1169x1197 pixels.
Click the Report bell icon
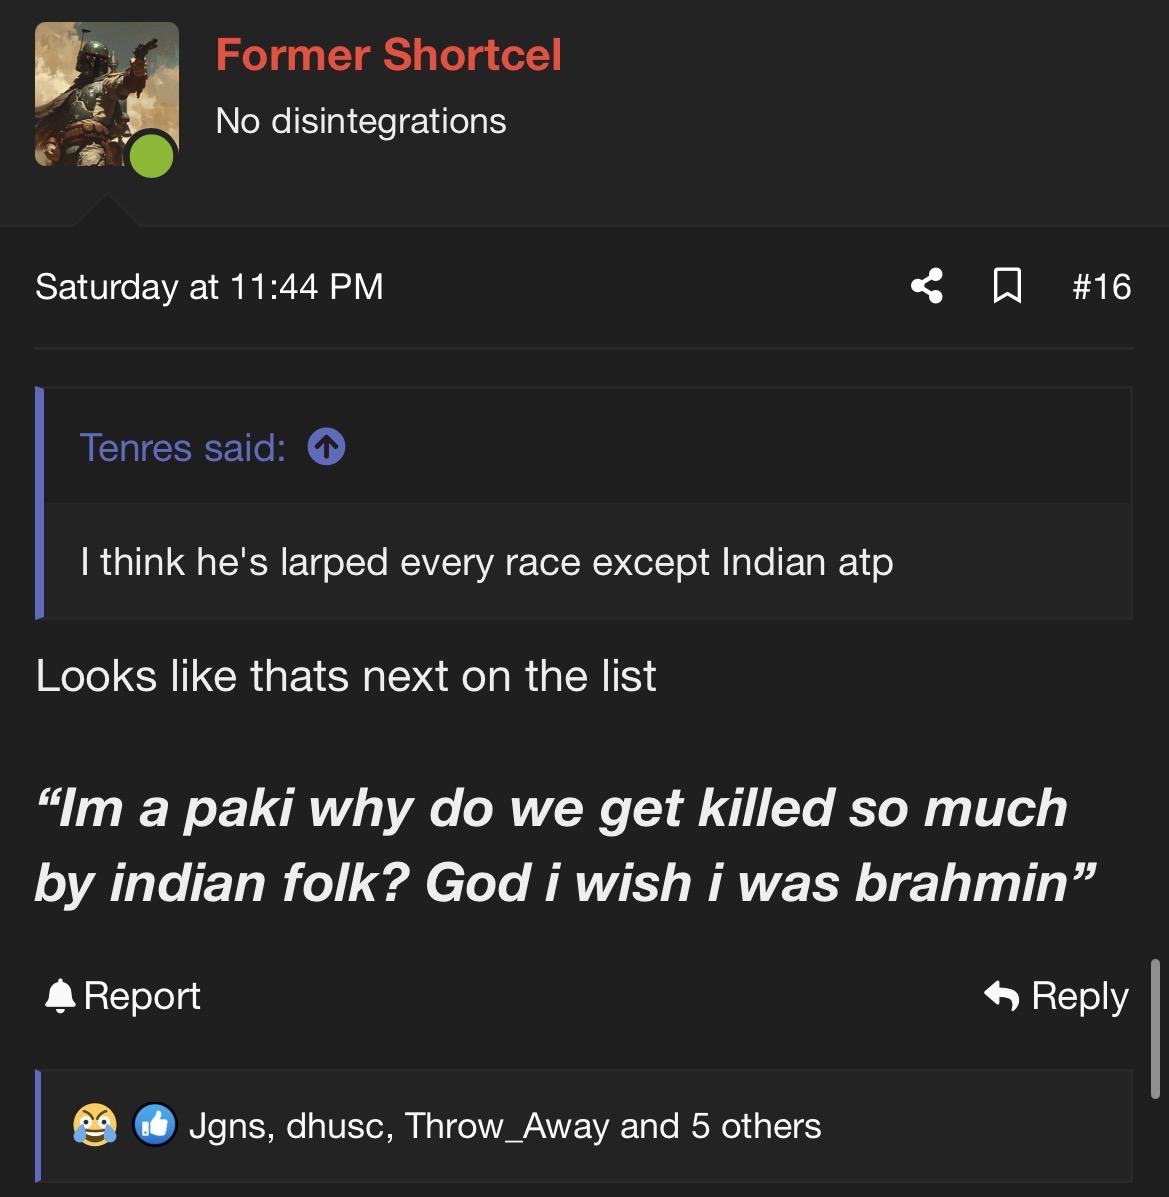click(x=60, y=996)
